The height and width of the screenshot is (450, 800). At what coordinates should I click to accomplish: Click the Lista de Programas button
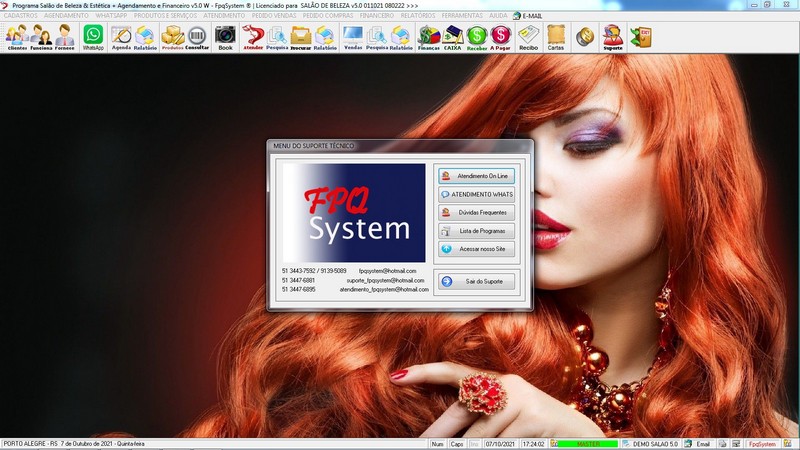(x=476, y=231)
